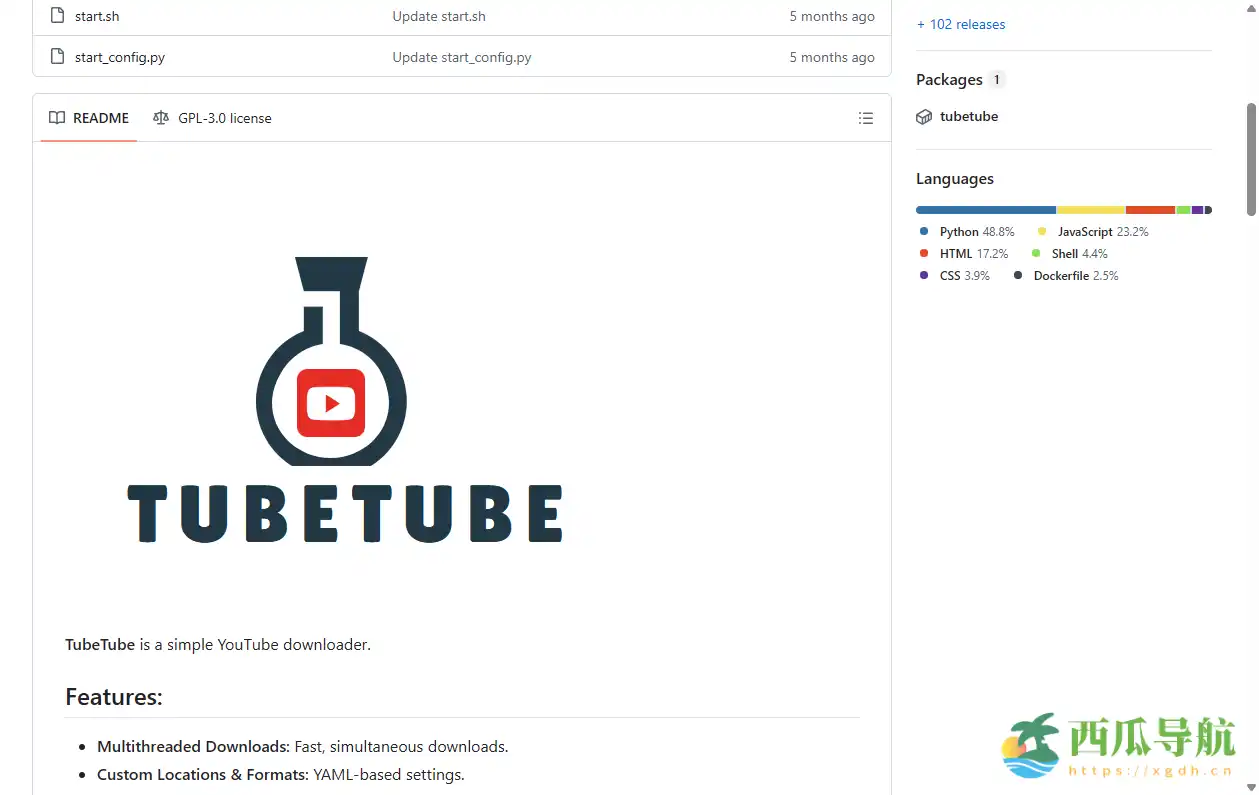This screenshot has height=795, width=1259.
Task: Open the GPL-3.0 license tab
Action: coord(224,117)
